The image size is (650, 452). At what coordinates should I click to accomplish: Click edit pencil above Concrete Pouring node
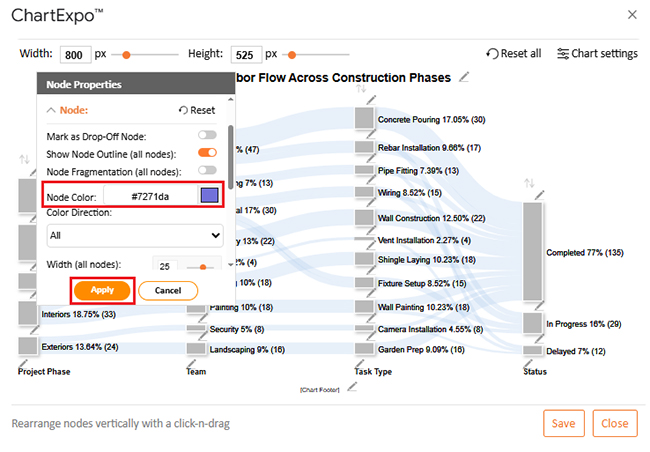[371, 100]
